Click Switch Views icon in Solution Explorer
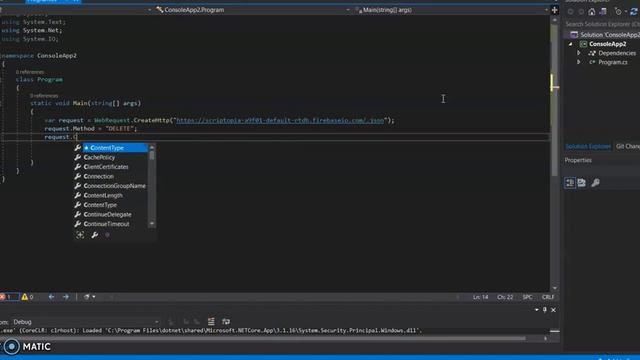Viewport: 640px width, 360px height. click(603, 12)
